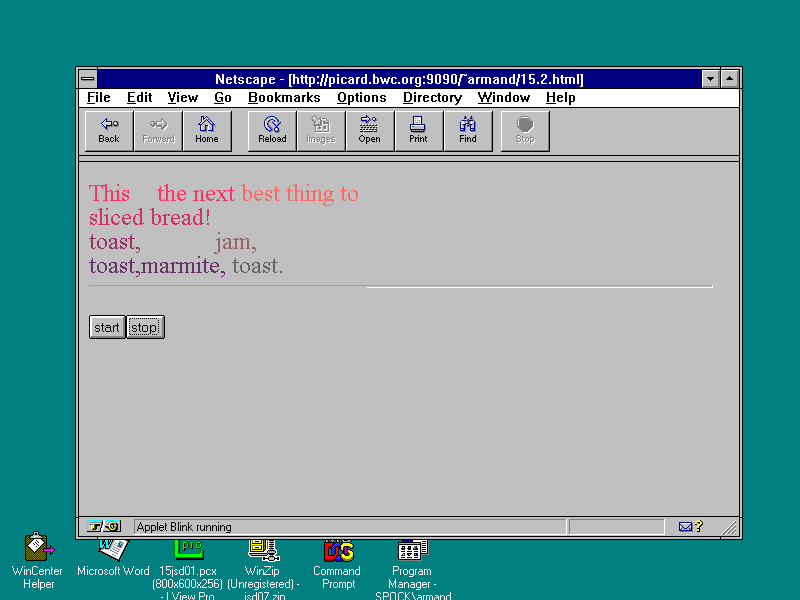This screenshot has width=800, height=600.
Task: Minimize Netscape with the down arrow
Action: point(711,79)
